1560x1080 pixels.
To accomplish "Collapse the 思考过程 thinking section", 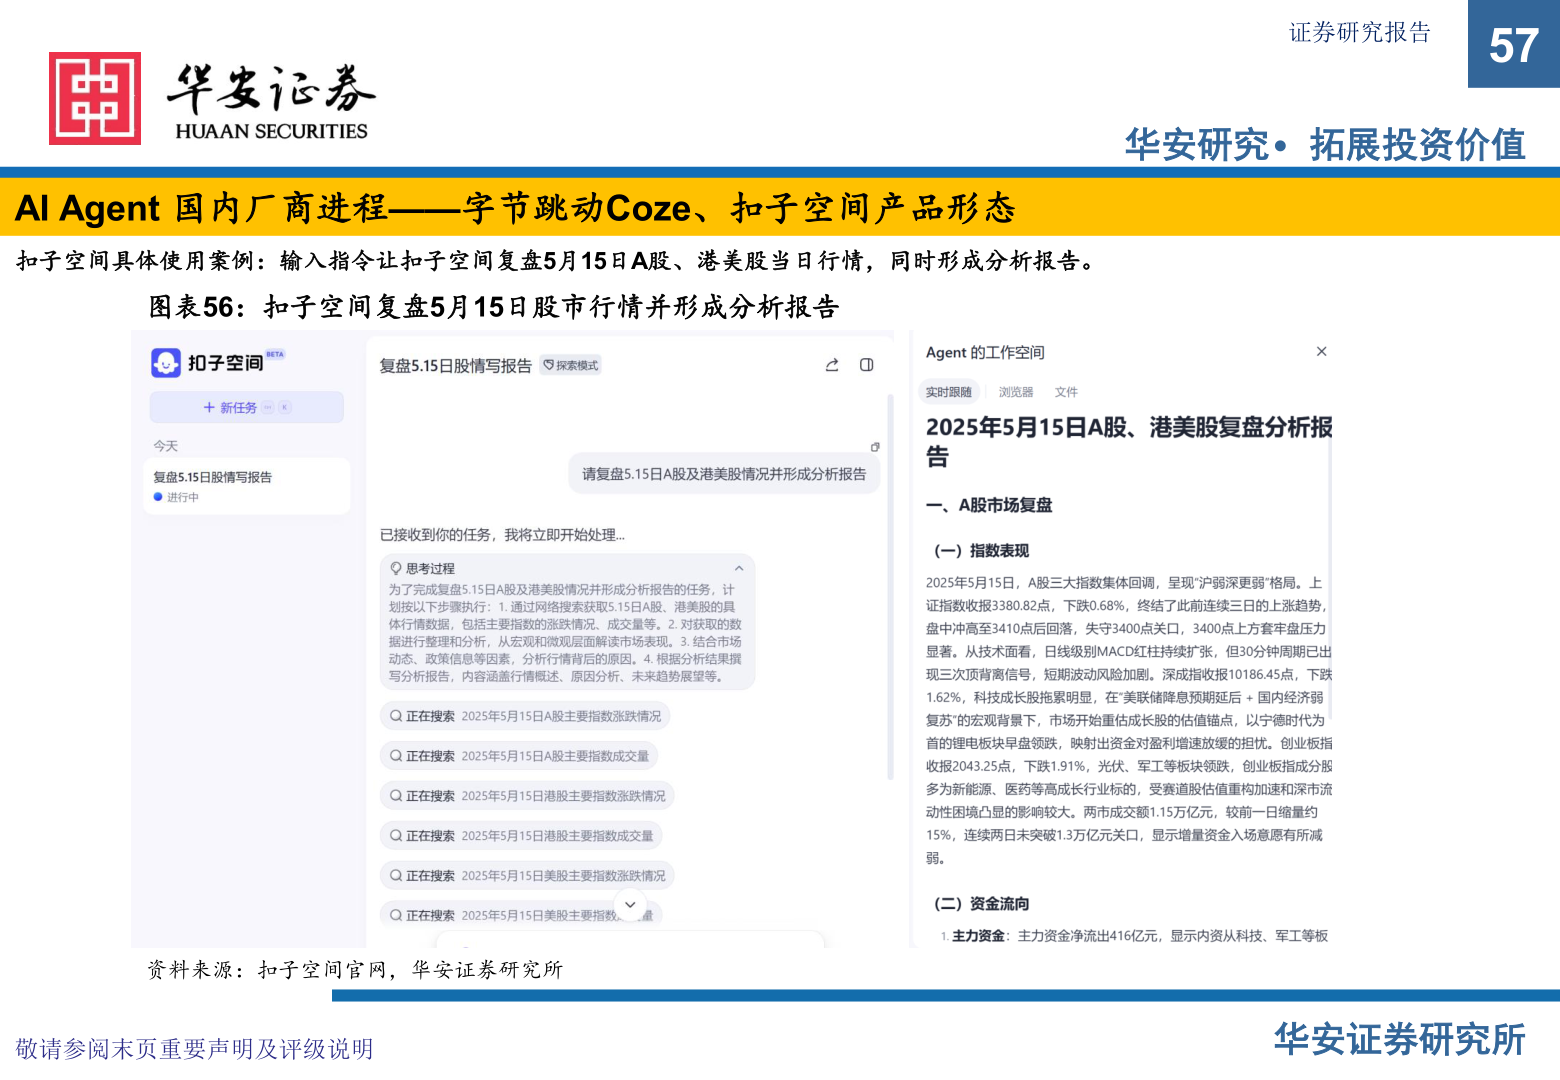I will coord(739,568).
